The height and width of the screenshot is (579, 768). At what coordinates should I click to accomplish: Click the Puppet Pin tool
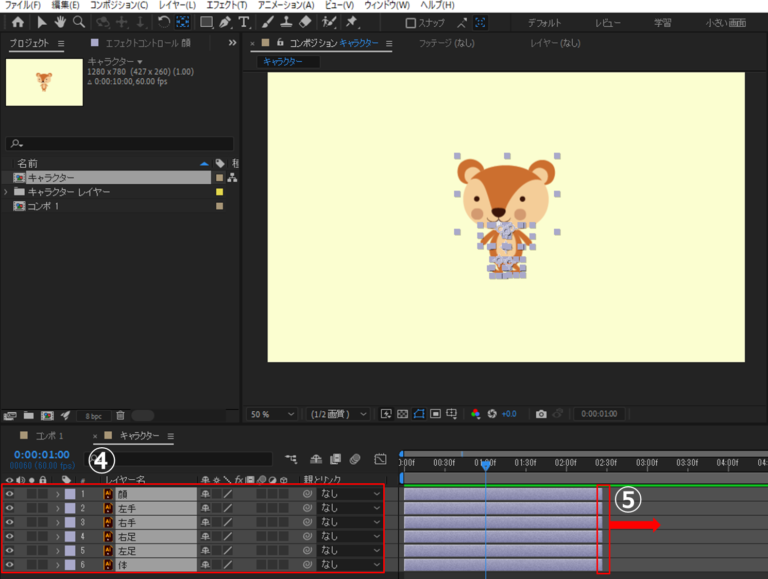[x=352, y=22]
